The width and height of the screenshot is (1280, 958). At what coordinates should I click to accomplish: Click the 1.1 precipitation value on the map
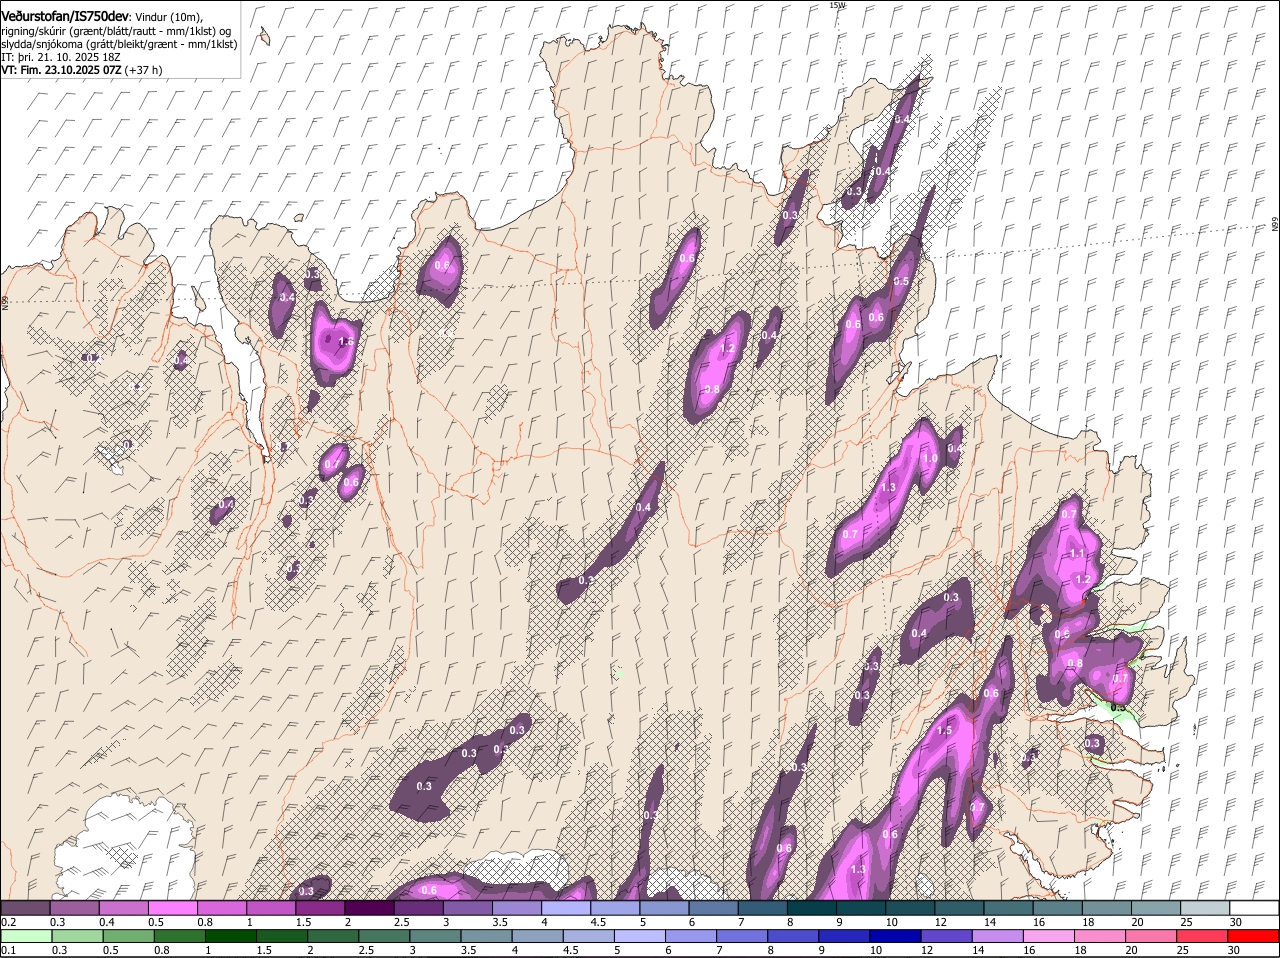(1077, 553)
